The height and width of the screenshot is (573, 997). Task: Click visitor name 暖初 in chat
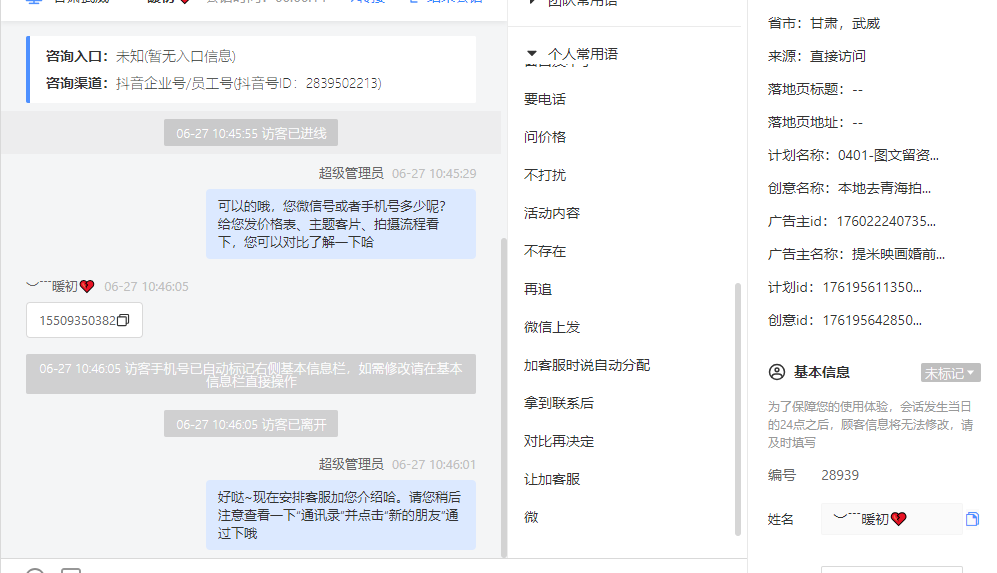60,286
